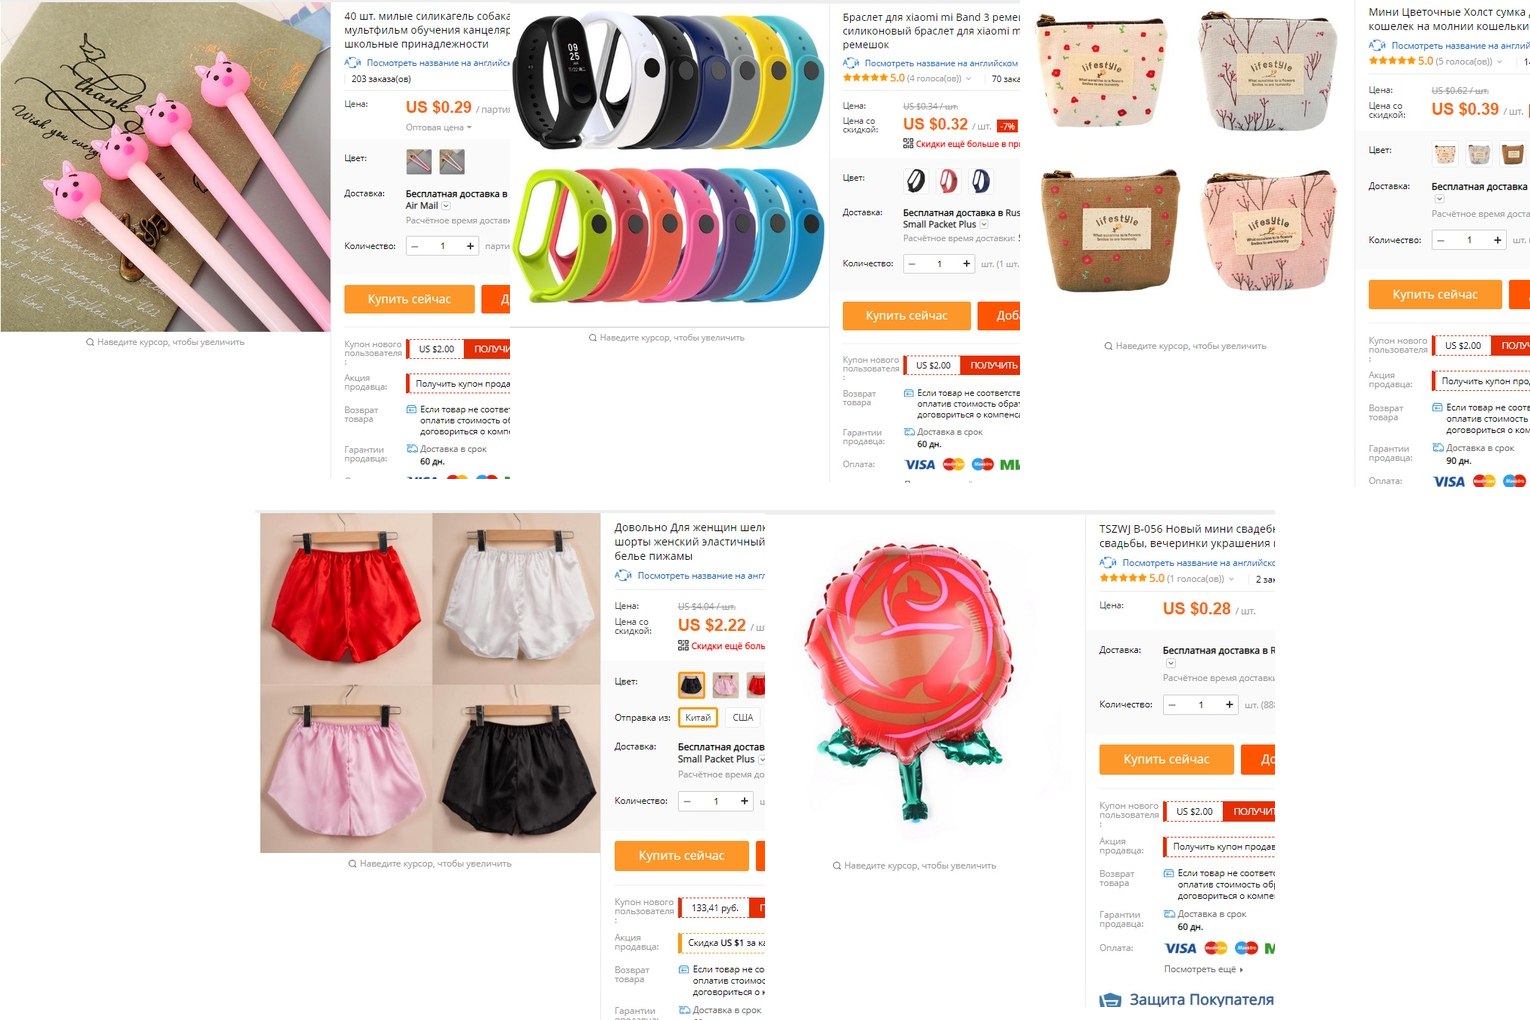Increase quantity with plus on the balloon listing
1530x1020 pixels.
tap(1230, 705)
